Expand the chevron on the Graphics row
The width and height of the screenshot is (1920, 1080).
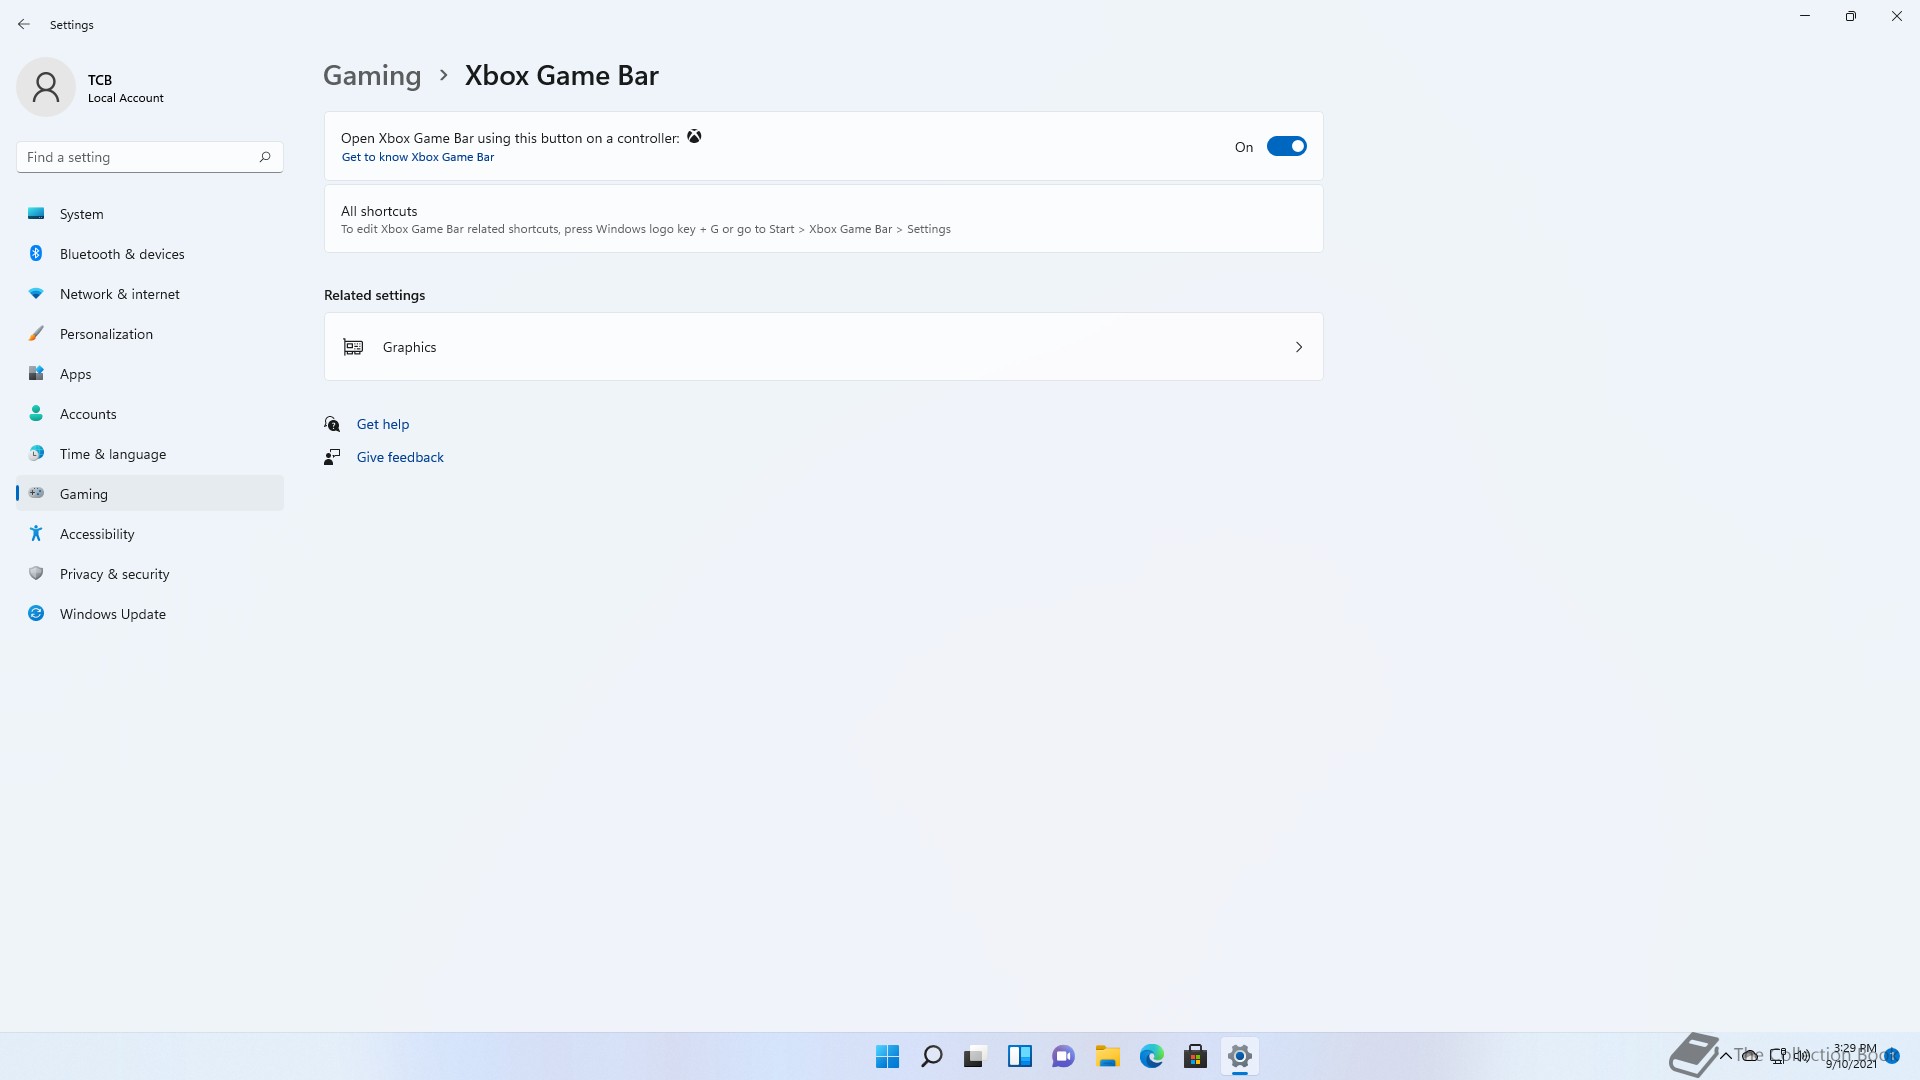(1298, 347)
